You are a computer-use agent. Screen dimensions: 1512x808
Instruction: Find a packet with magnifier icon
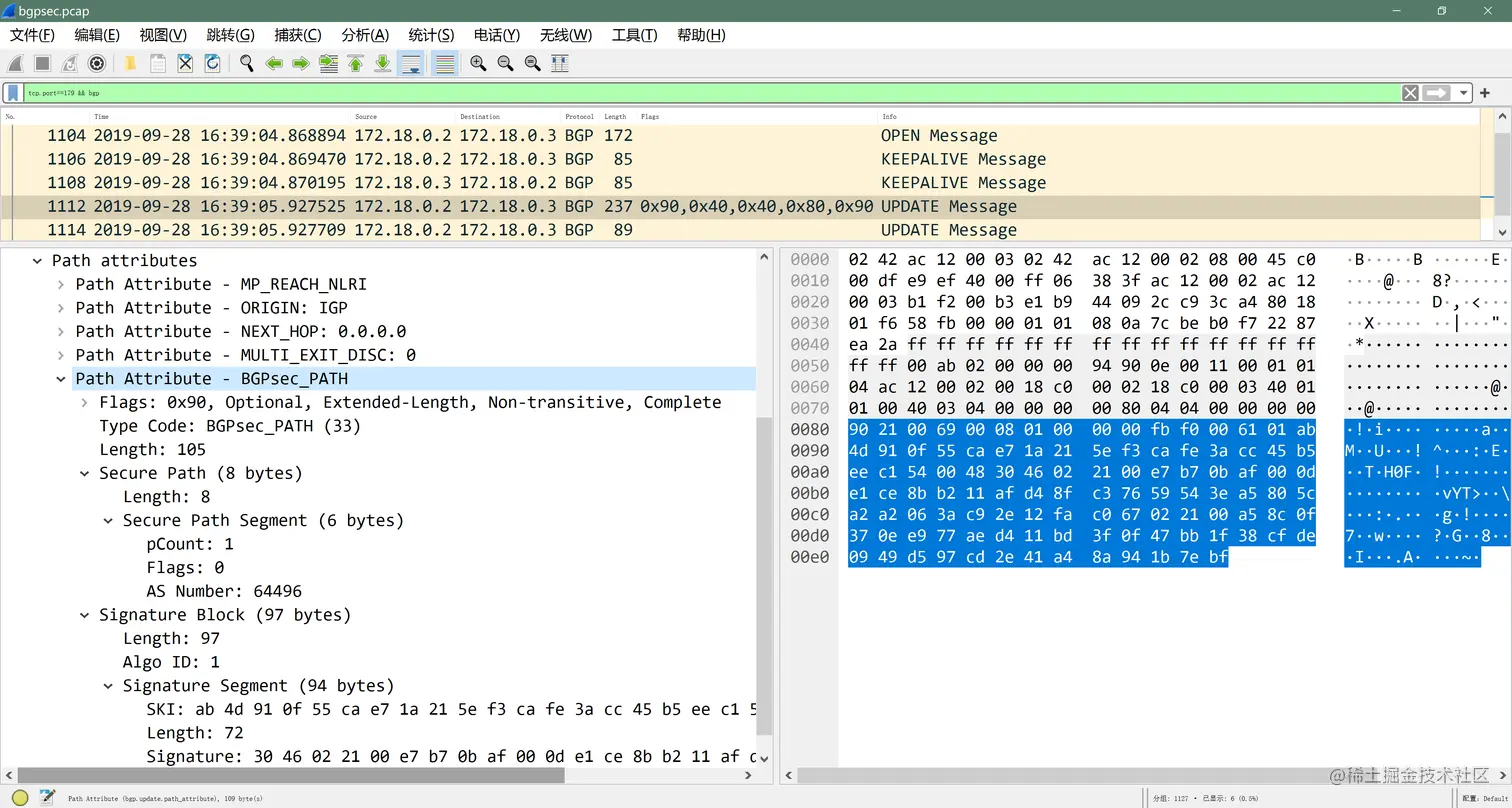click(x=246, y=63)
